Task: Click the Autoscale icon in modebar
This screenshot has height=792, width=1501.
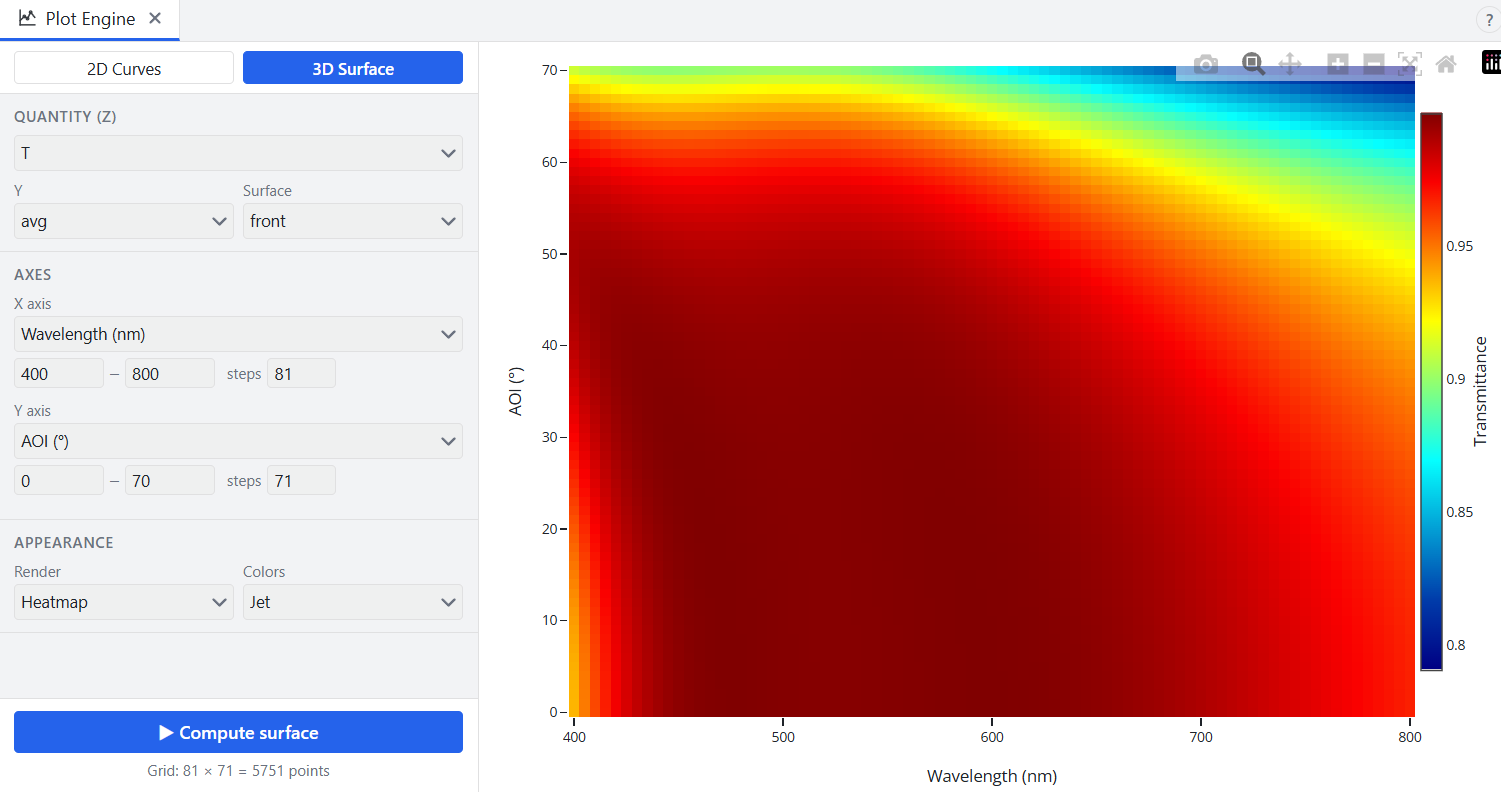Action: pos(1409,65)
